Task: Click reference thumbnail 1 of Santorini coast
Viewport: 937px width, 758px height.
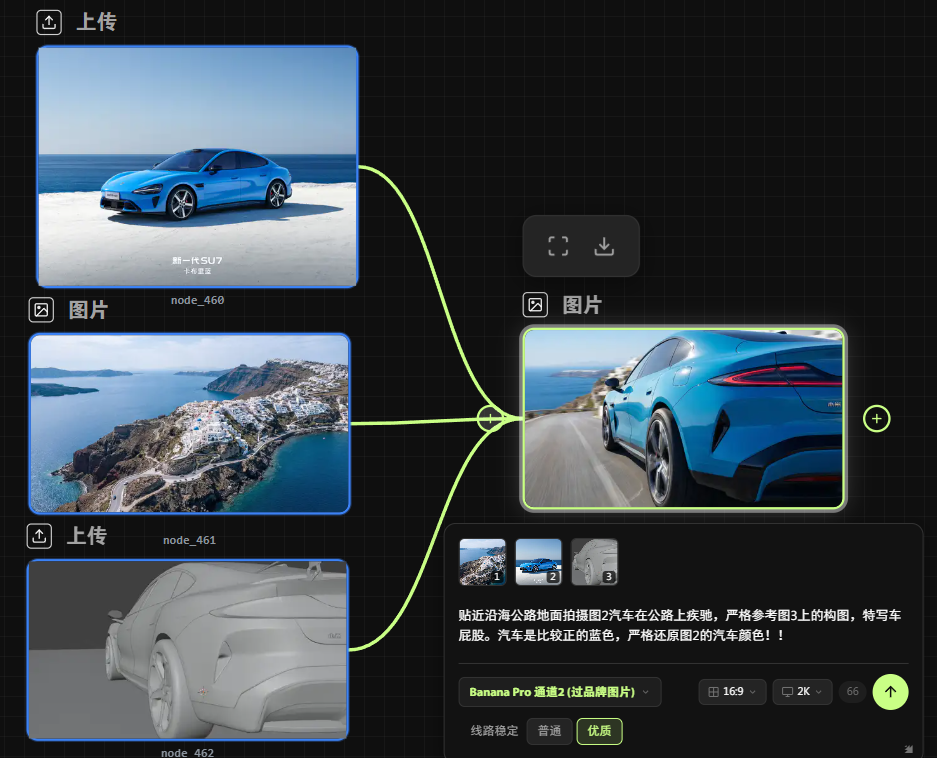Action: click(x=482, y=561)
